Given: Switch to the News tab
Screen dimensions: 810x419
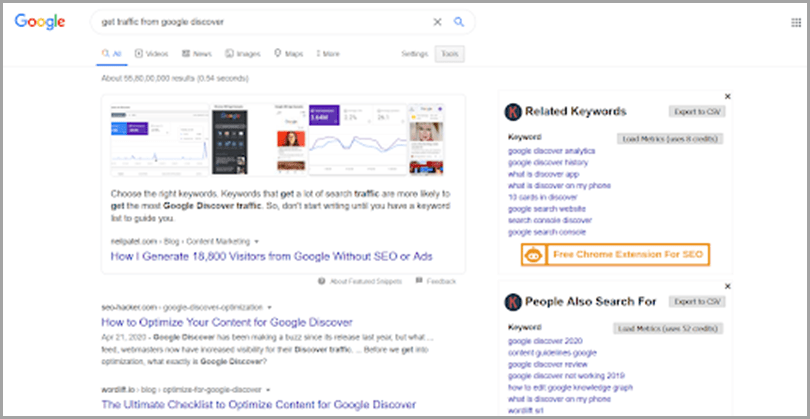Looking at the screenshot, I should click(196, 54).
